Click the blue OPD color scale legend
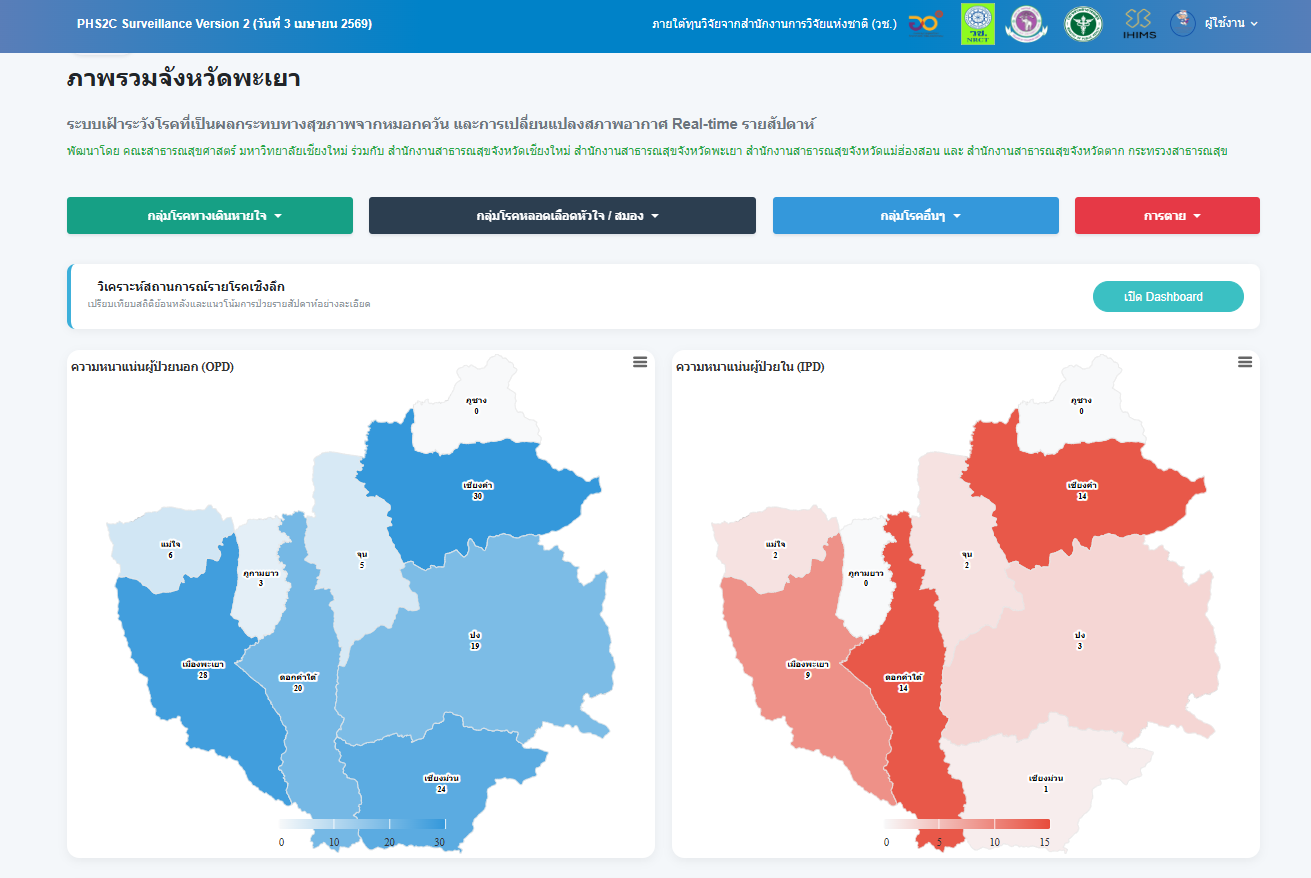This screenshot has width=1311, height=878. click(363, 824)
